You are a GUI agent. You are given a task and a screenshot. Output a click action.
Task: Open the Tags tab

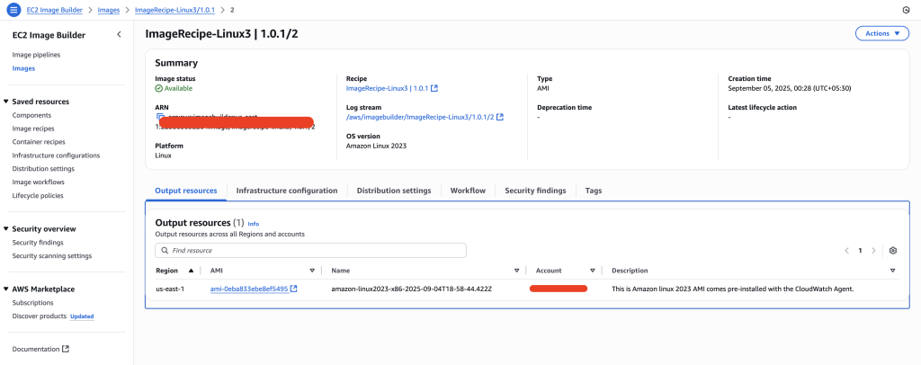593,190
